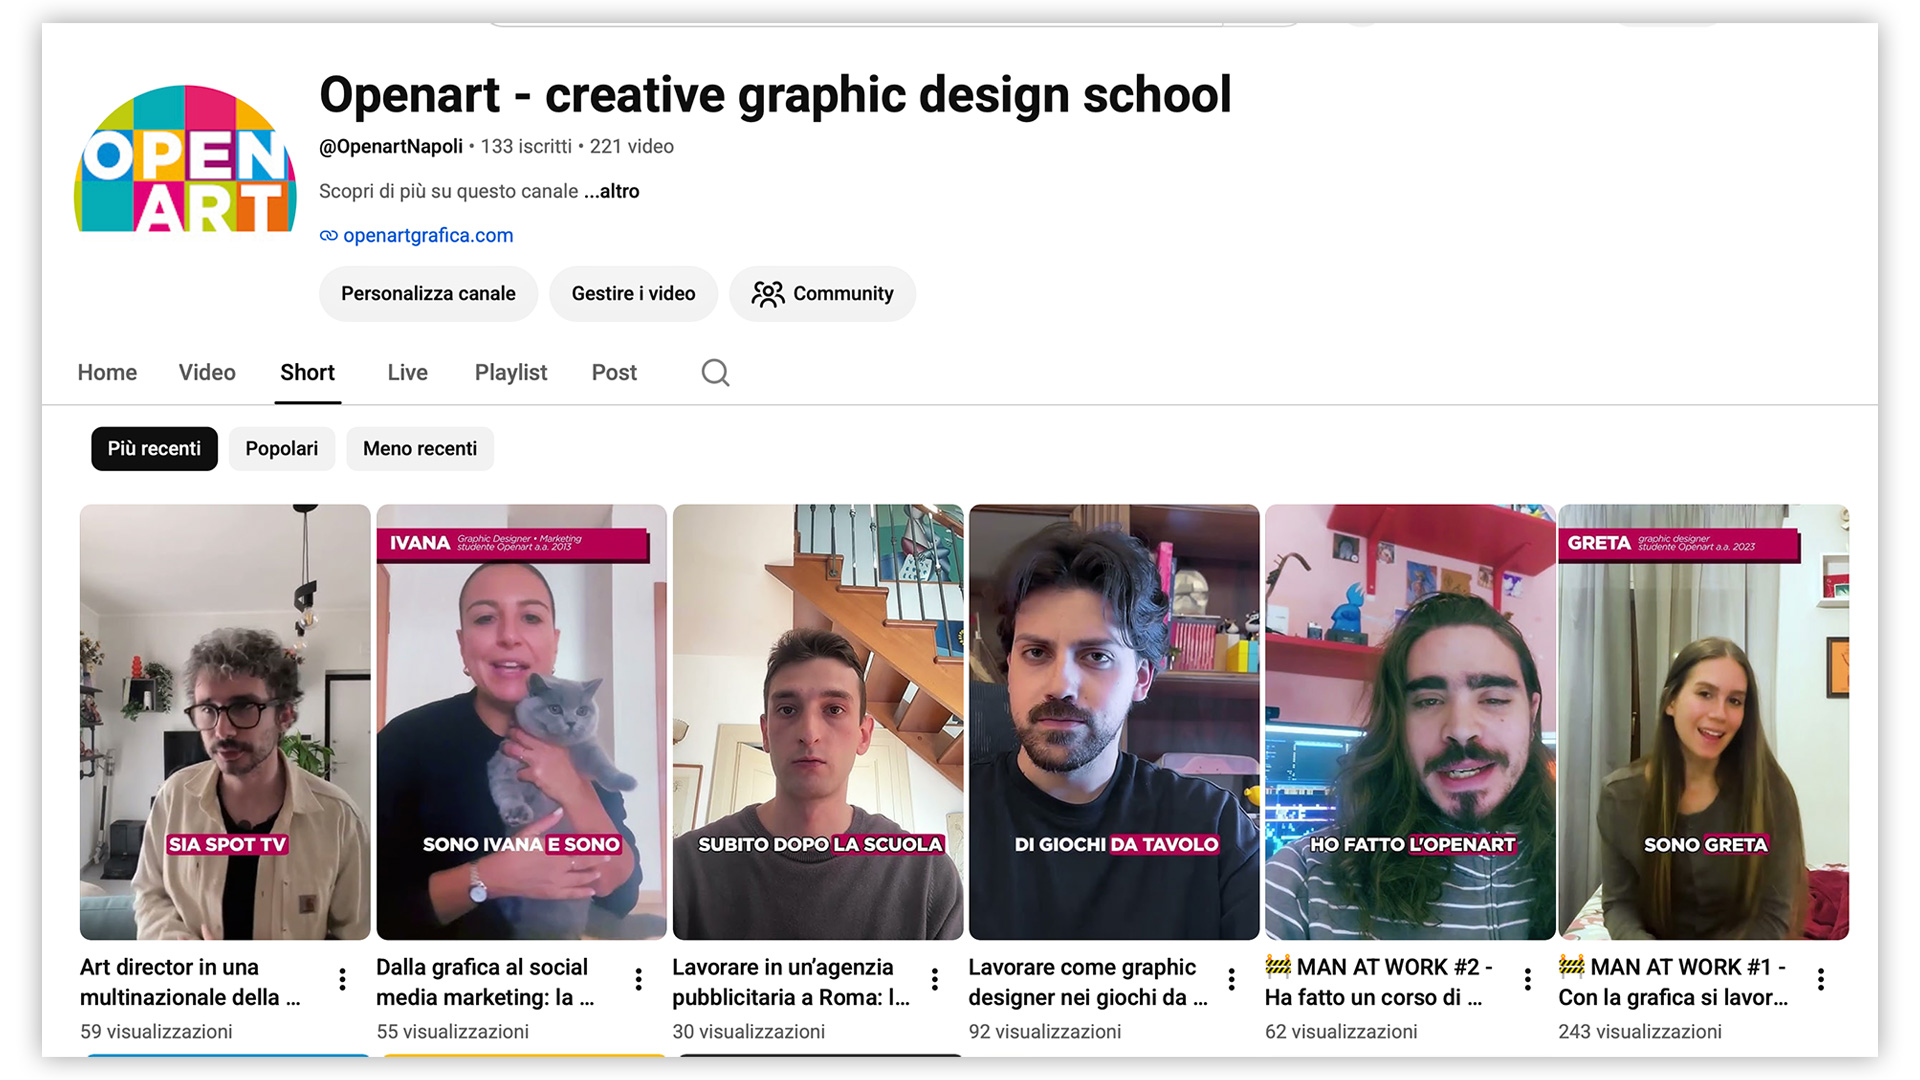Open title 'Lavorare come graphic designer nei giochi'
This screenshot has width=1920, height=1080.
1088,982
